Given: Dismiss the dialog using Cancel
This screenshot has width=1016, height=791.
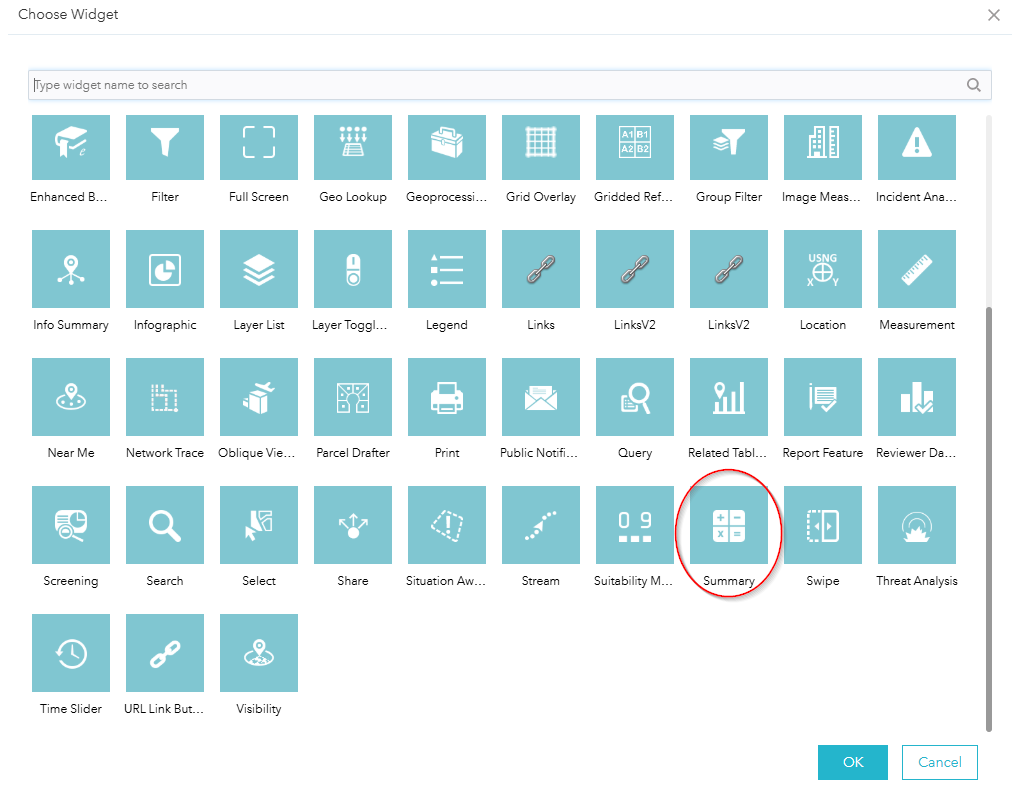Looking at the screenshot, I should click(x=939, y=762).
